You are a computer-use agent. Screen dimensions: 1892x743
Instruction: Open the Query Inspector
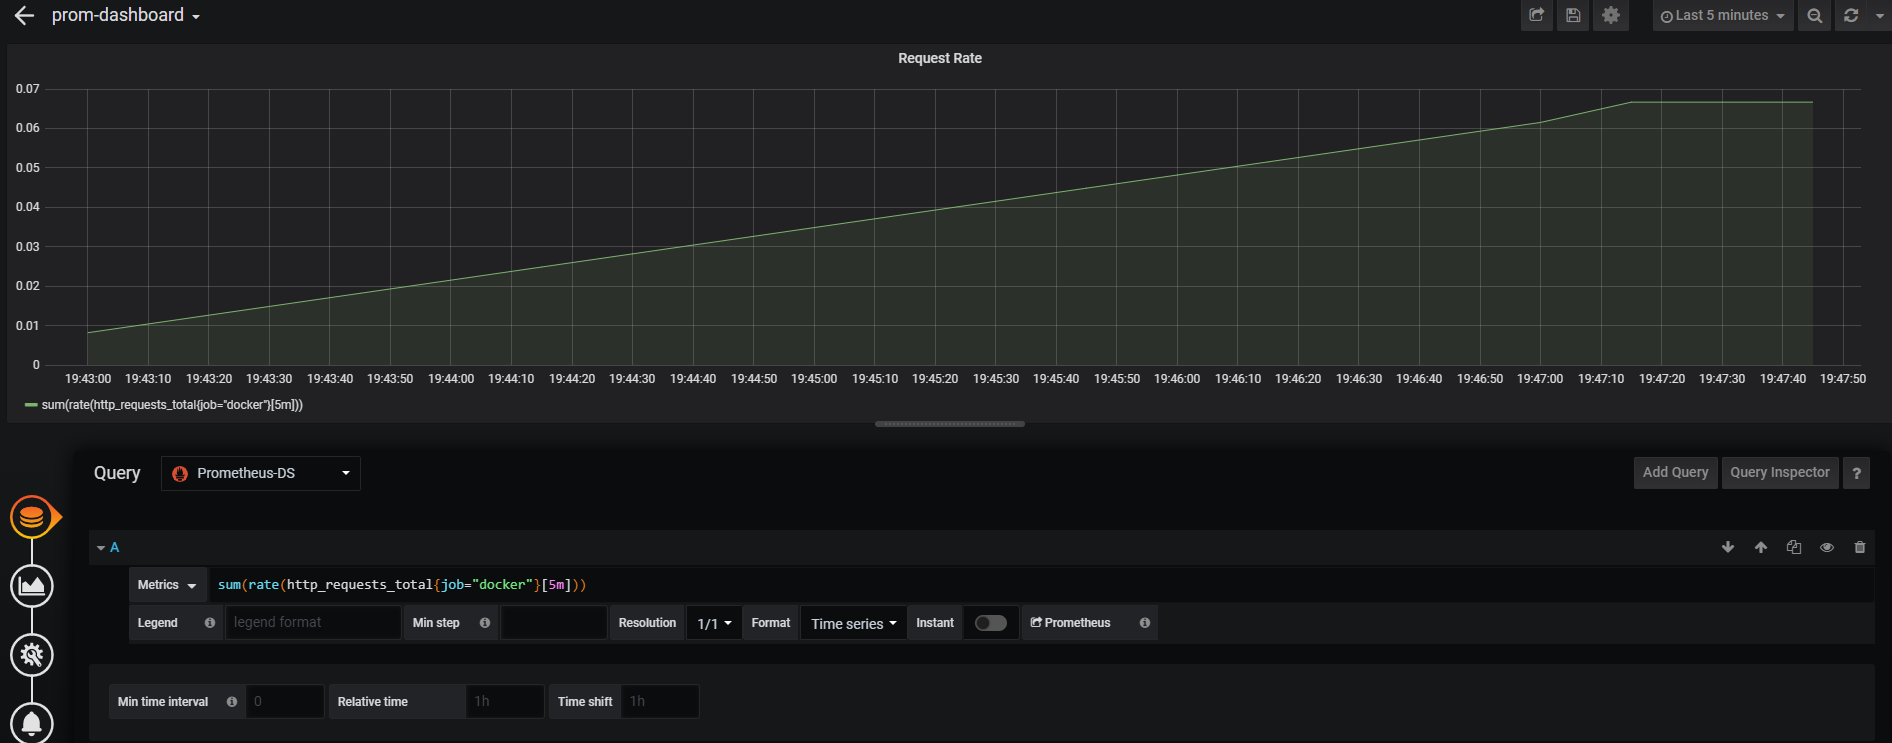(1780, 473)
